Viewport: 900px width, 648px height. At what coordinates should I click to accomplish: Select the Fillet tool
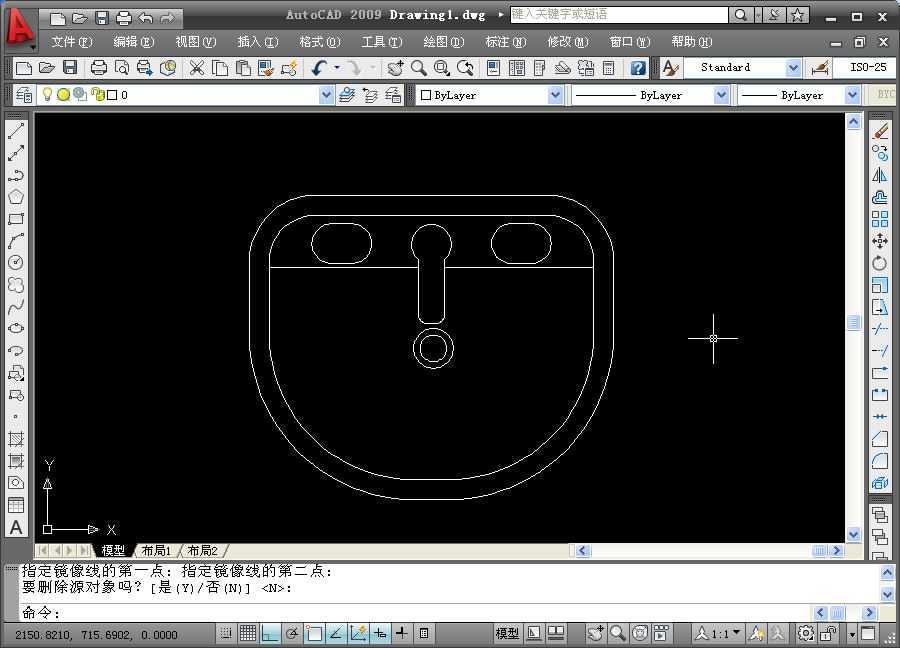[x=880, y=461]
